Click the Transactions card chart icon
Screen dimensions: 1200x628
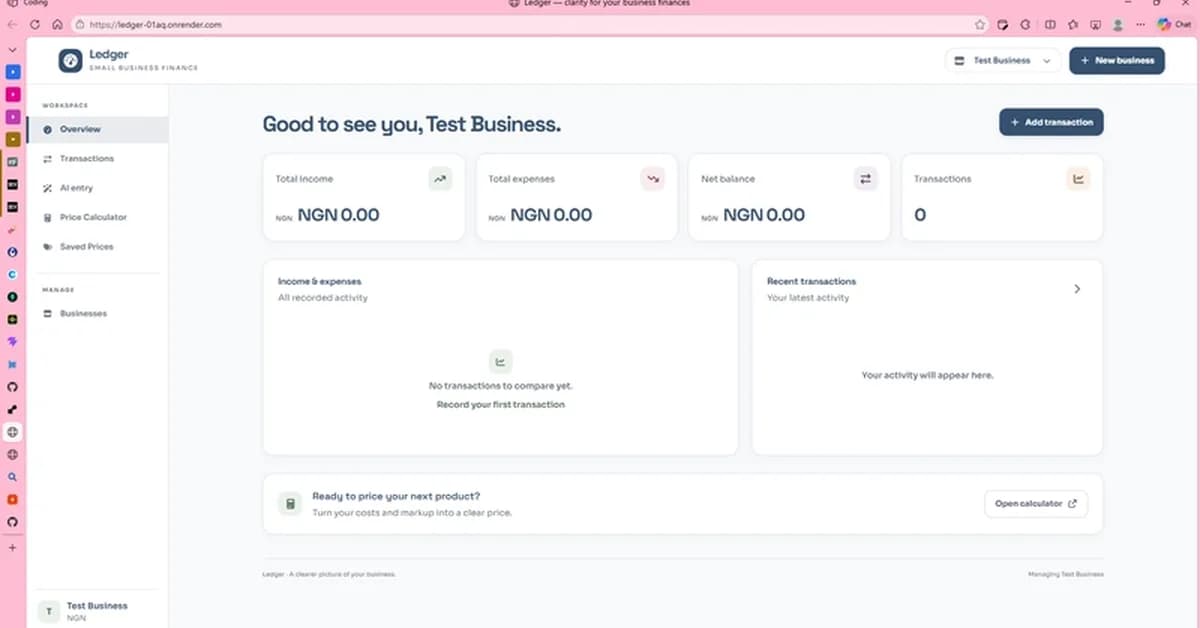tap(1079, 179)
